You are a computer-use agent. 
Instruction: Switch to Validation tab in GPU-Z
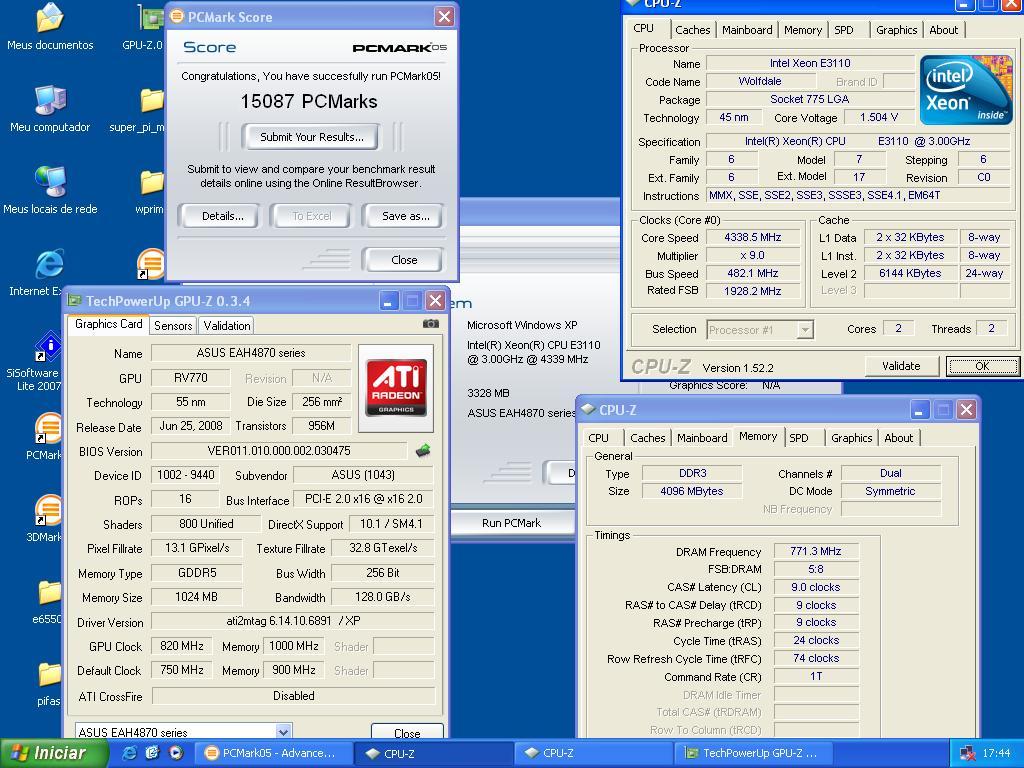click(x=226, y=325)
